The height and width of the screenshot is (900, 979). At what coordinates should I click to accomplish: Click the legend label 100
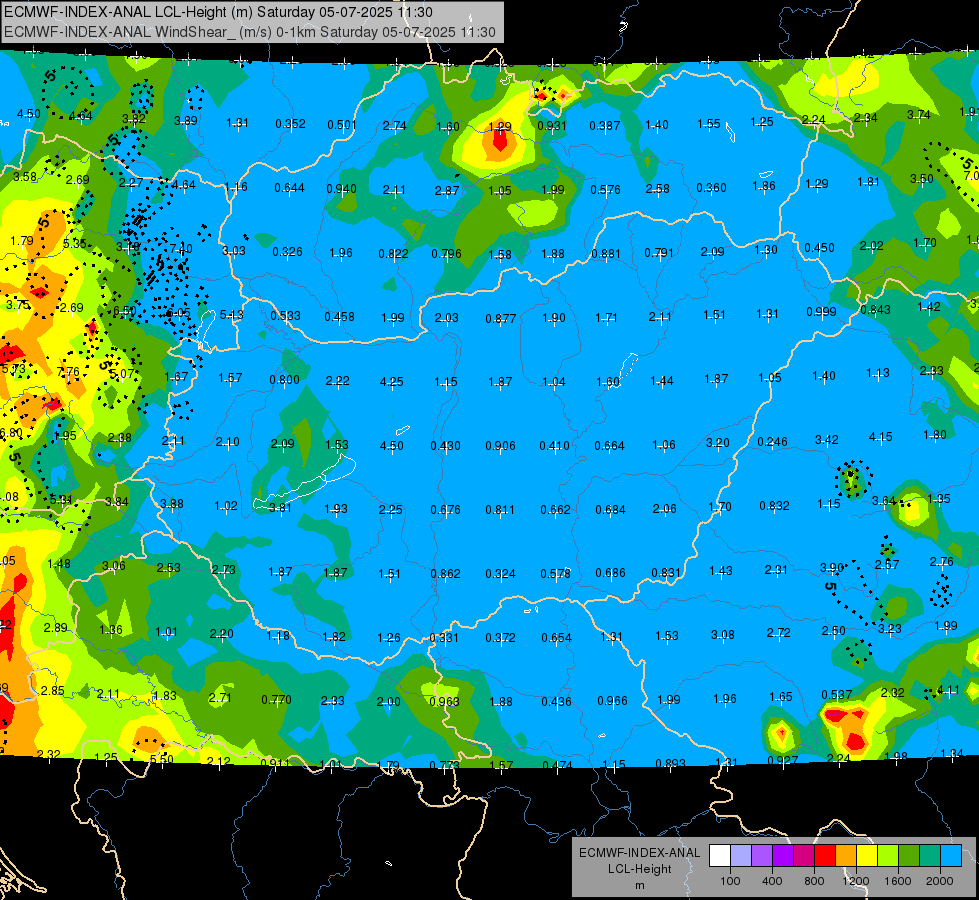click(x=730, y=881)
